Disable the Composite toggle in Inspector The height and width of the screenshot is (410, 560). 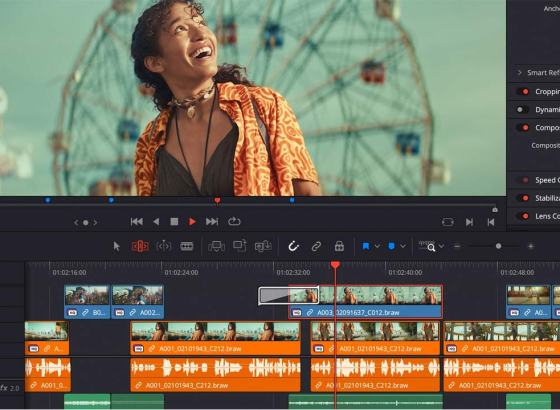point(523,128)
